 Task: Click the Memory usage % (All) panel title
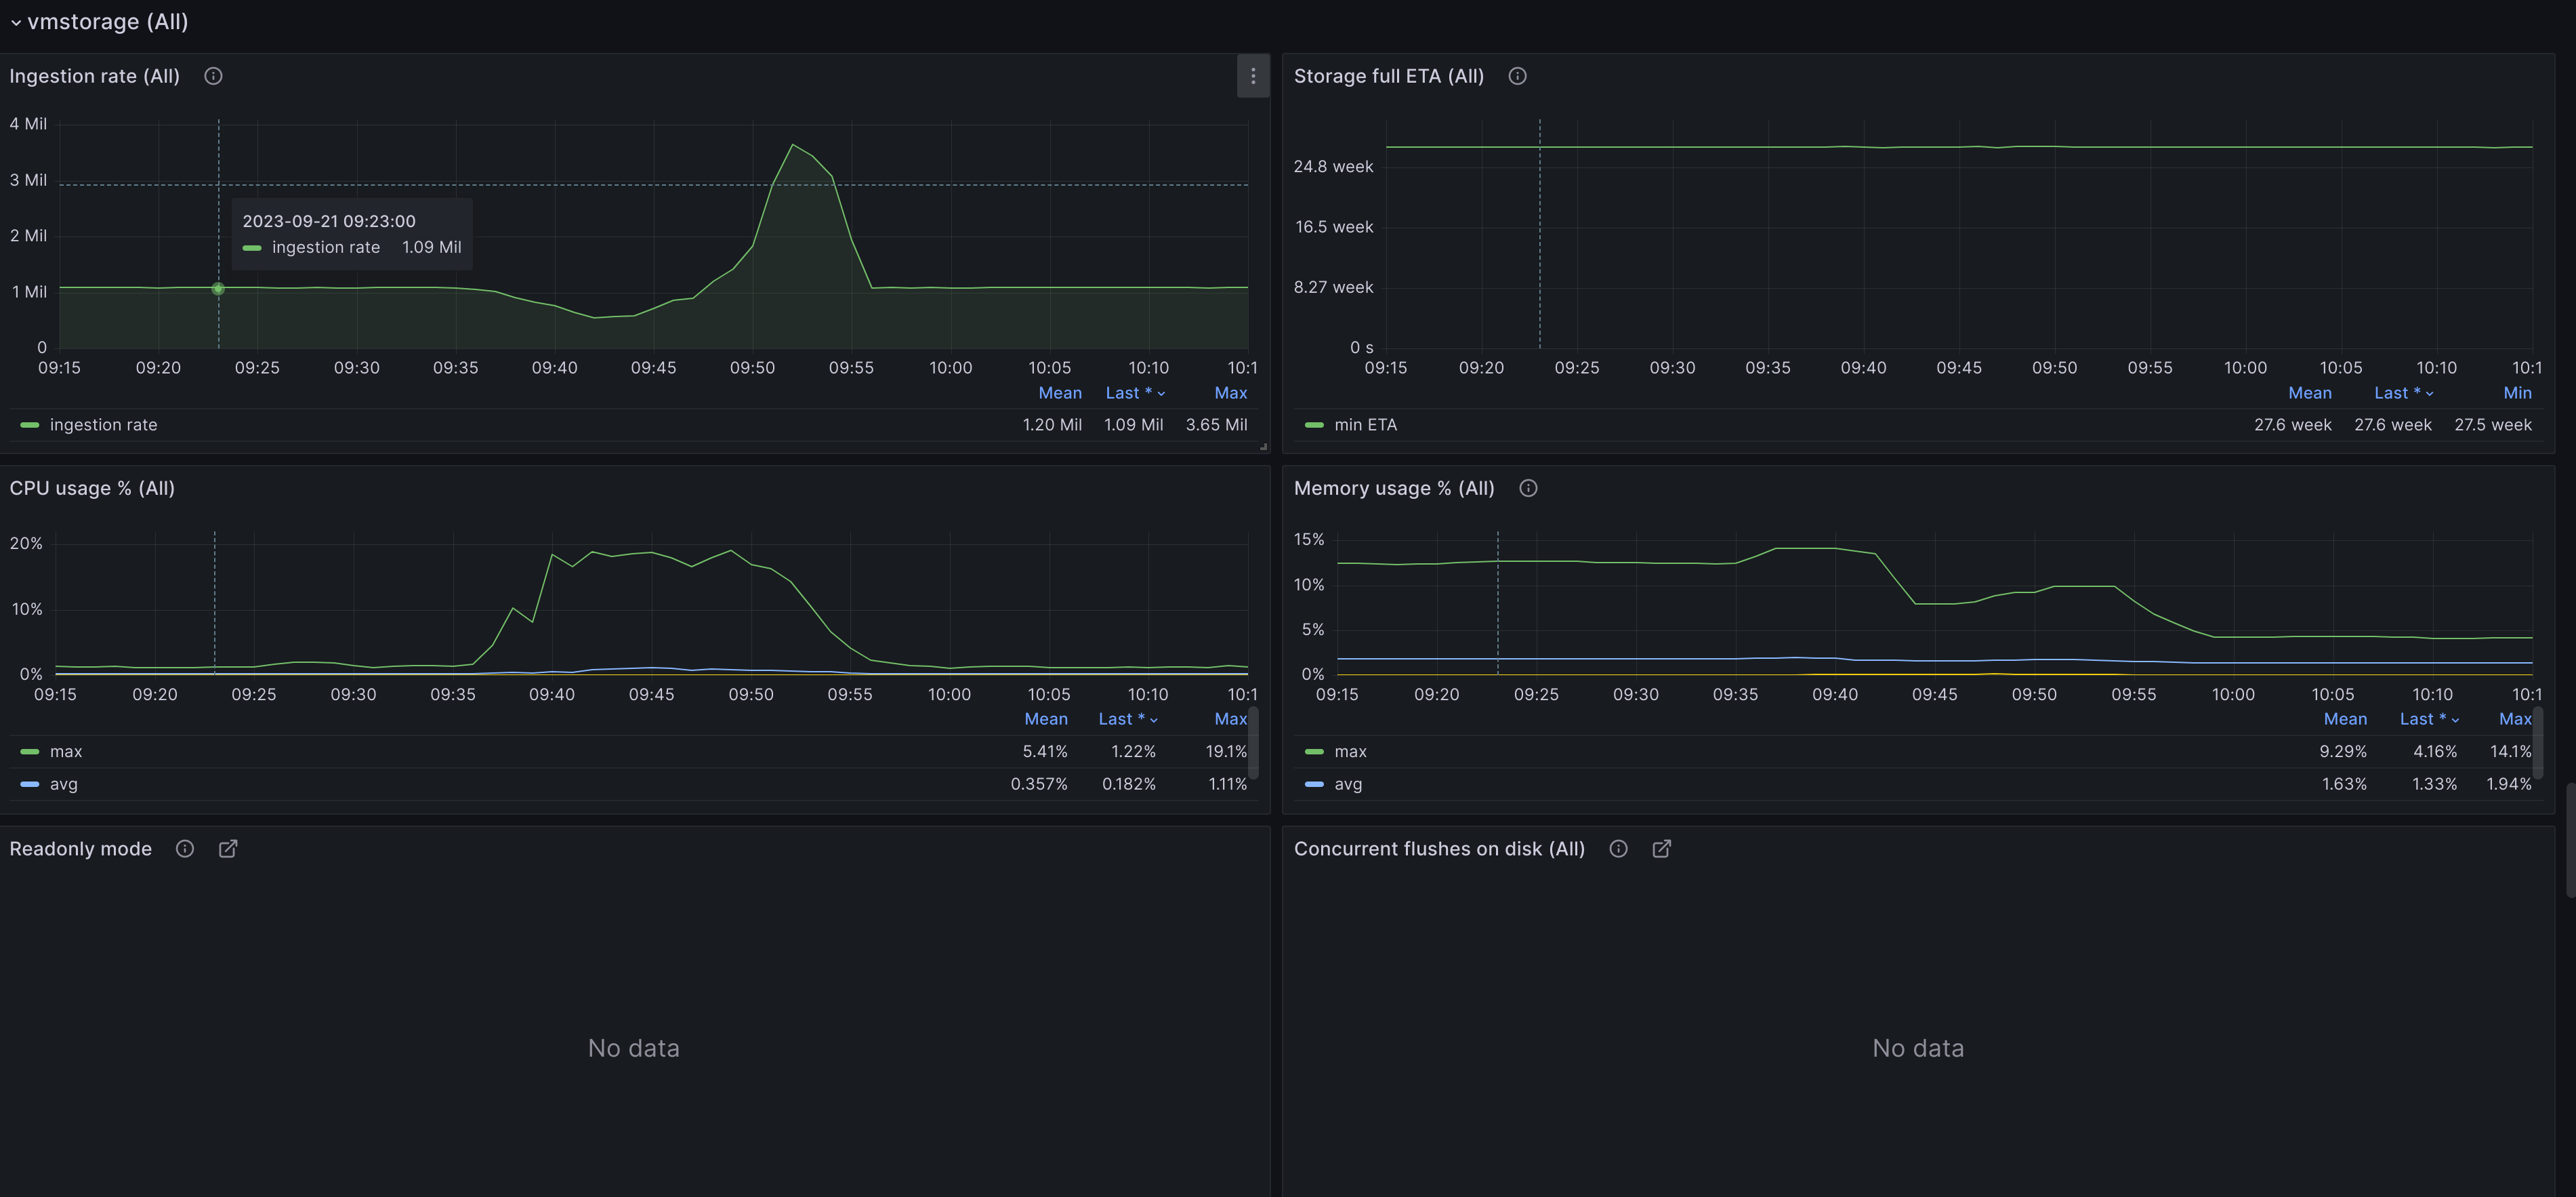[x=1393, y=488]
